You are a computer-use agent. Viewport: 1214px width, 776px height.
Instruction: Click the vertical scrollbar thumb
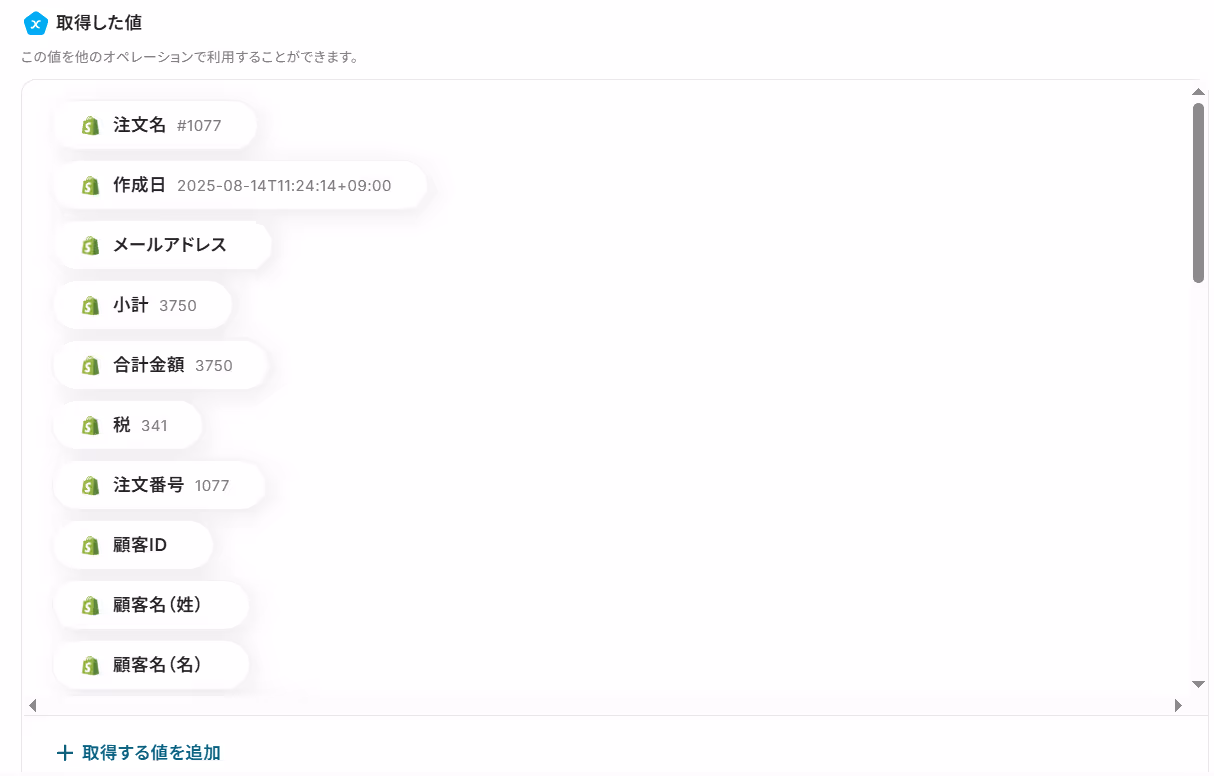[x=1198, y=193]
